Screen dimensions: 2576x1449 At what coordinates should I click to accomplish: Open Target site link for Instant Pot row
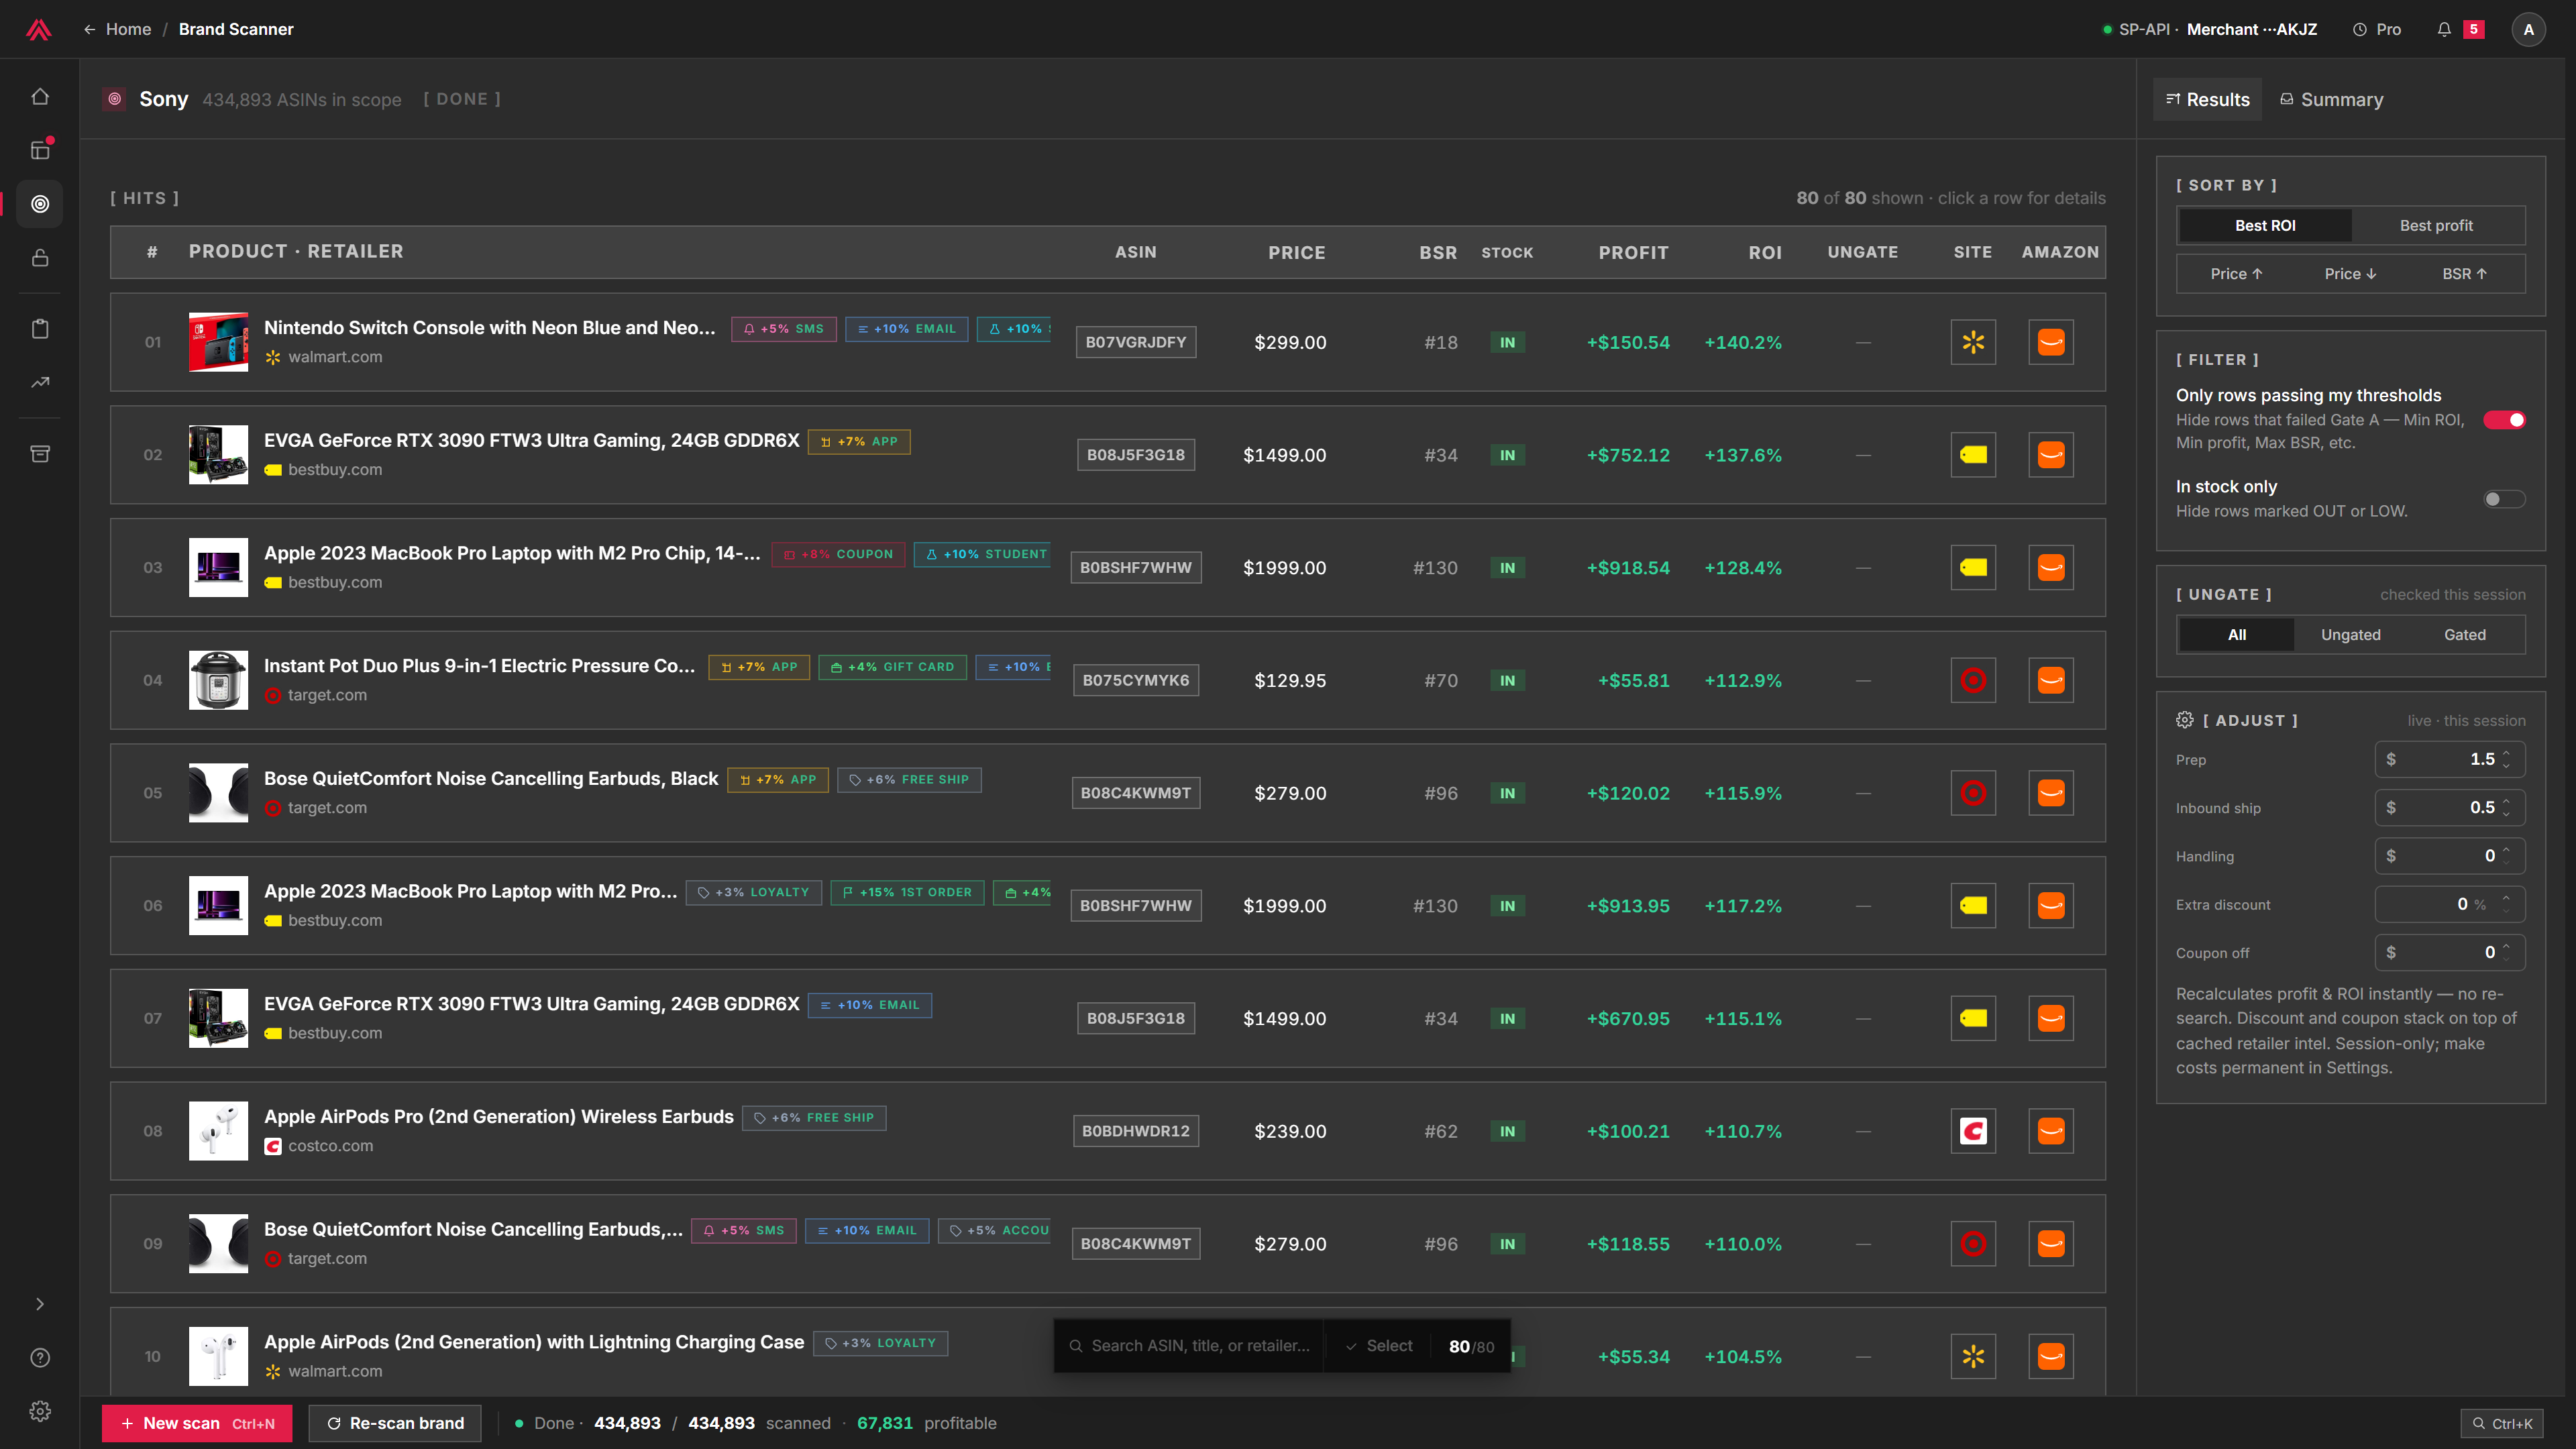click(1973, 681)
